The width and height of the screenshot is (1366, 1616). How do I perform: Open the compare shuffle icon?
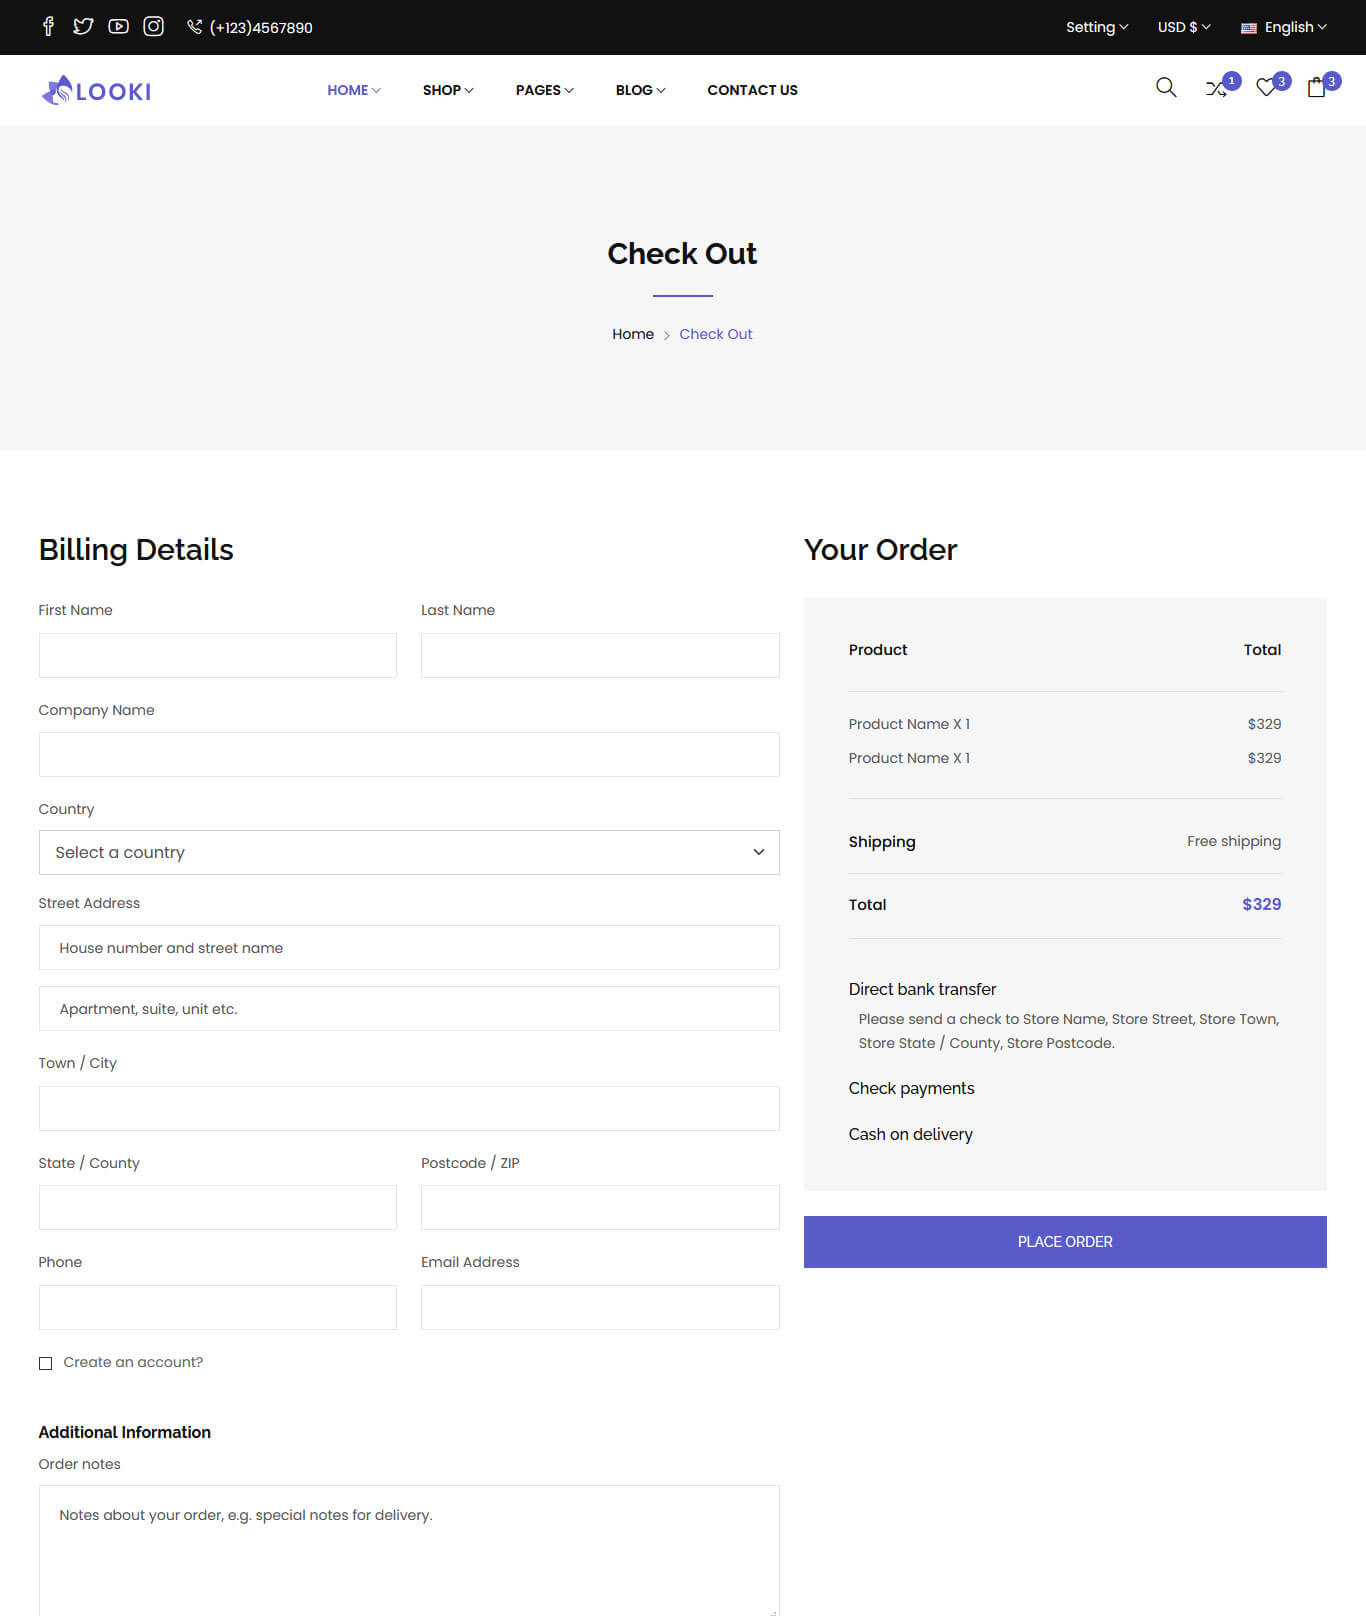(1216, 89)
